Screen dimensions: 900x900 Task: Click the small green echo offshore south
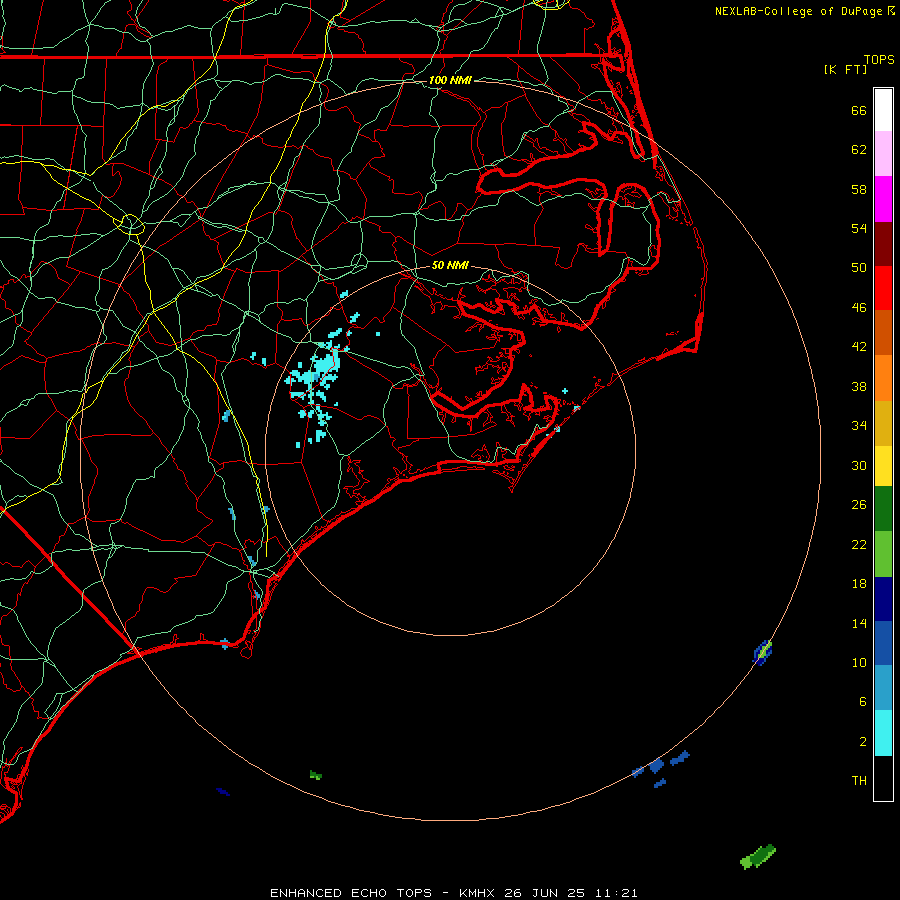point(316,775)
